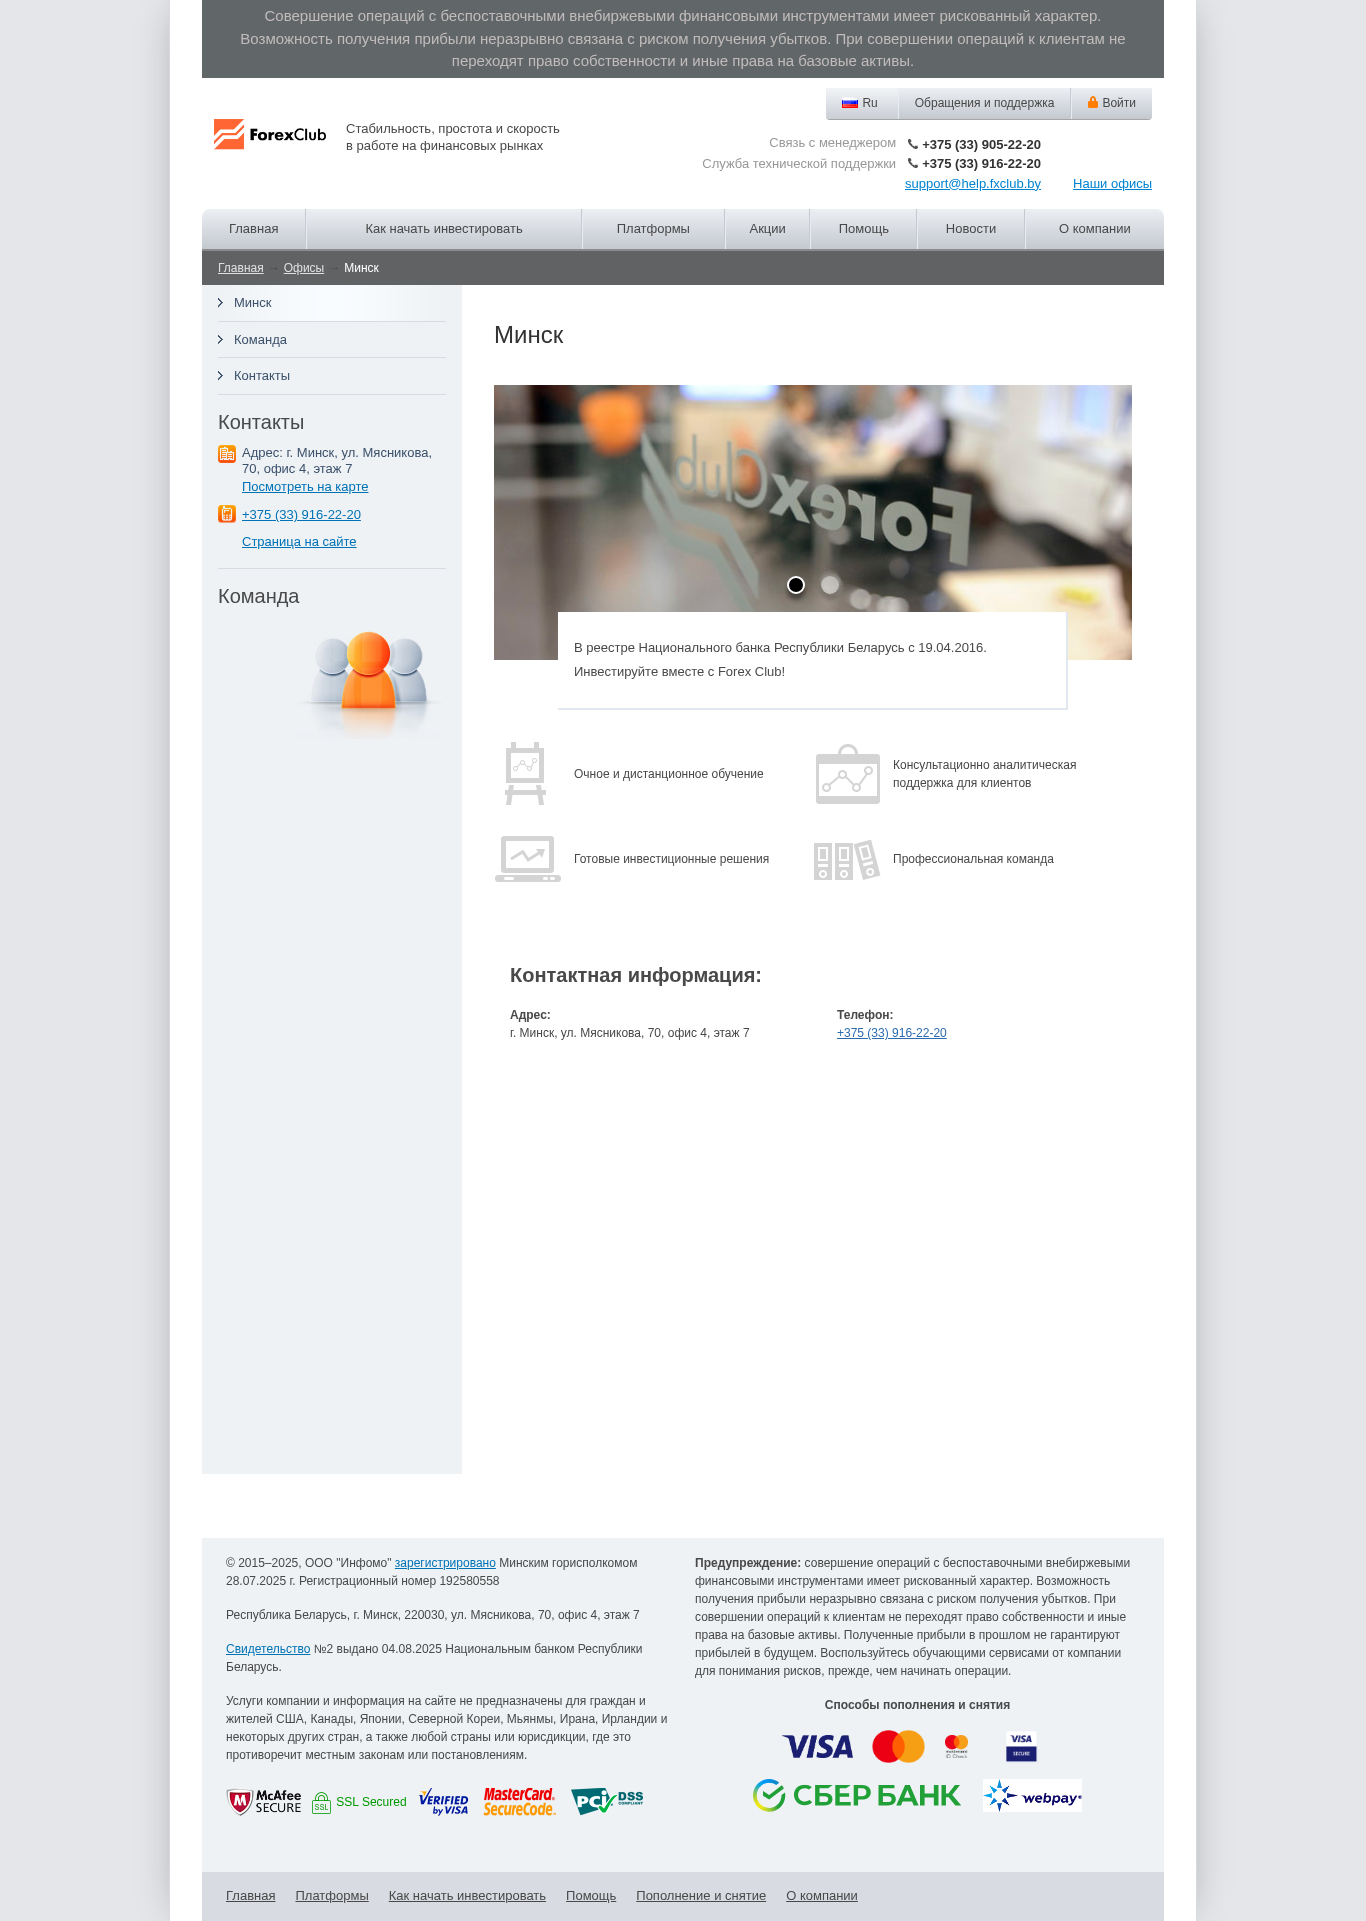Expand the Контакты sidebar item chevron

click(220, 376)
